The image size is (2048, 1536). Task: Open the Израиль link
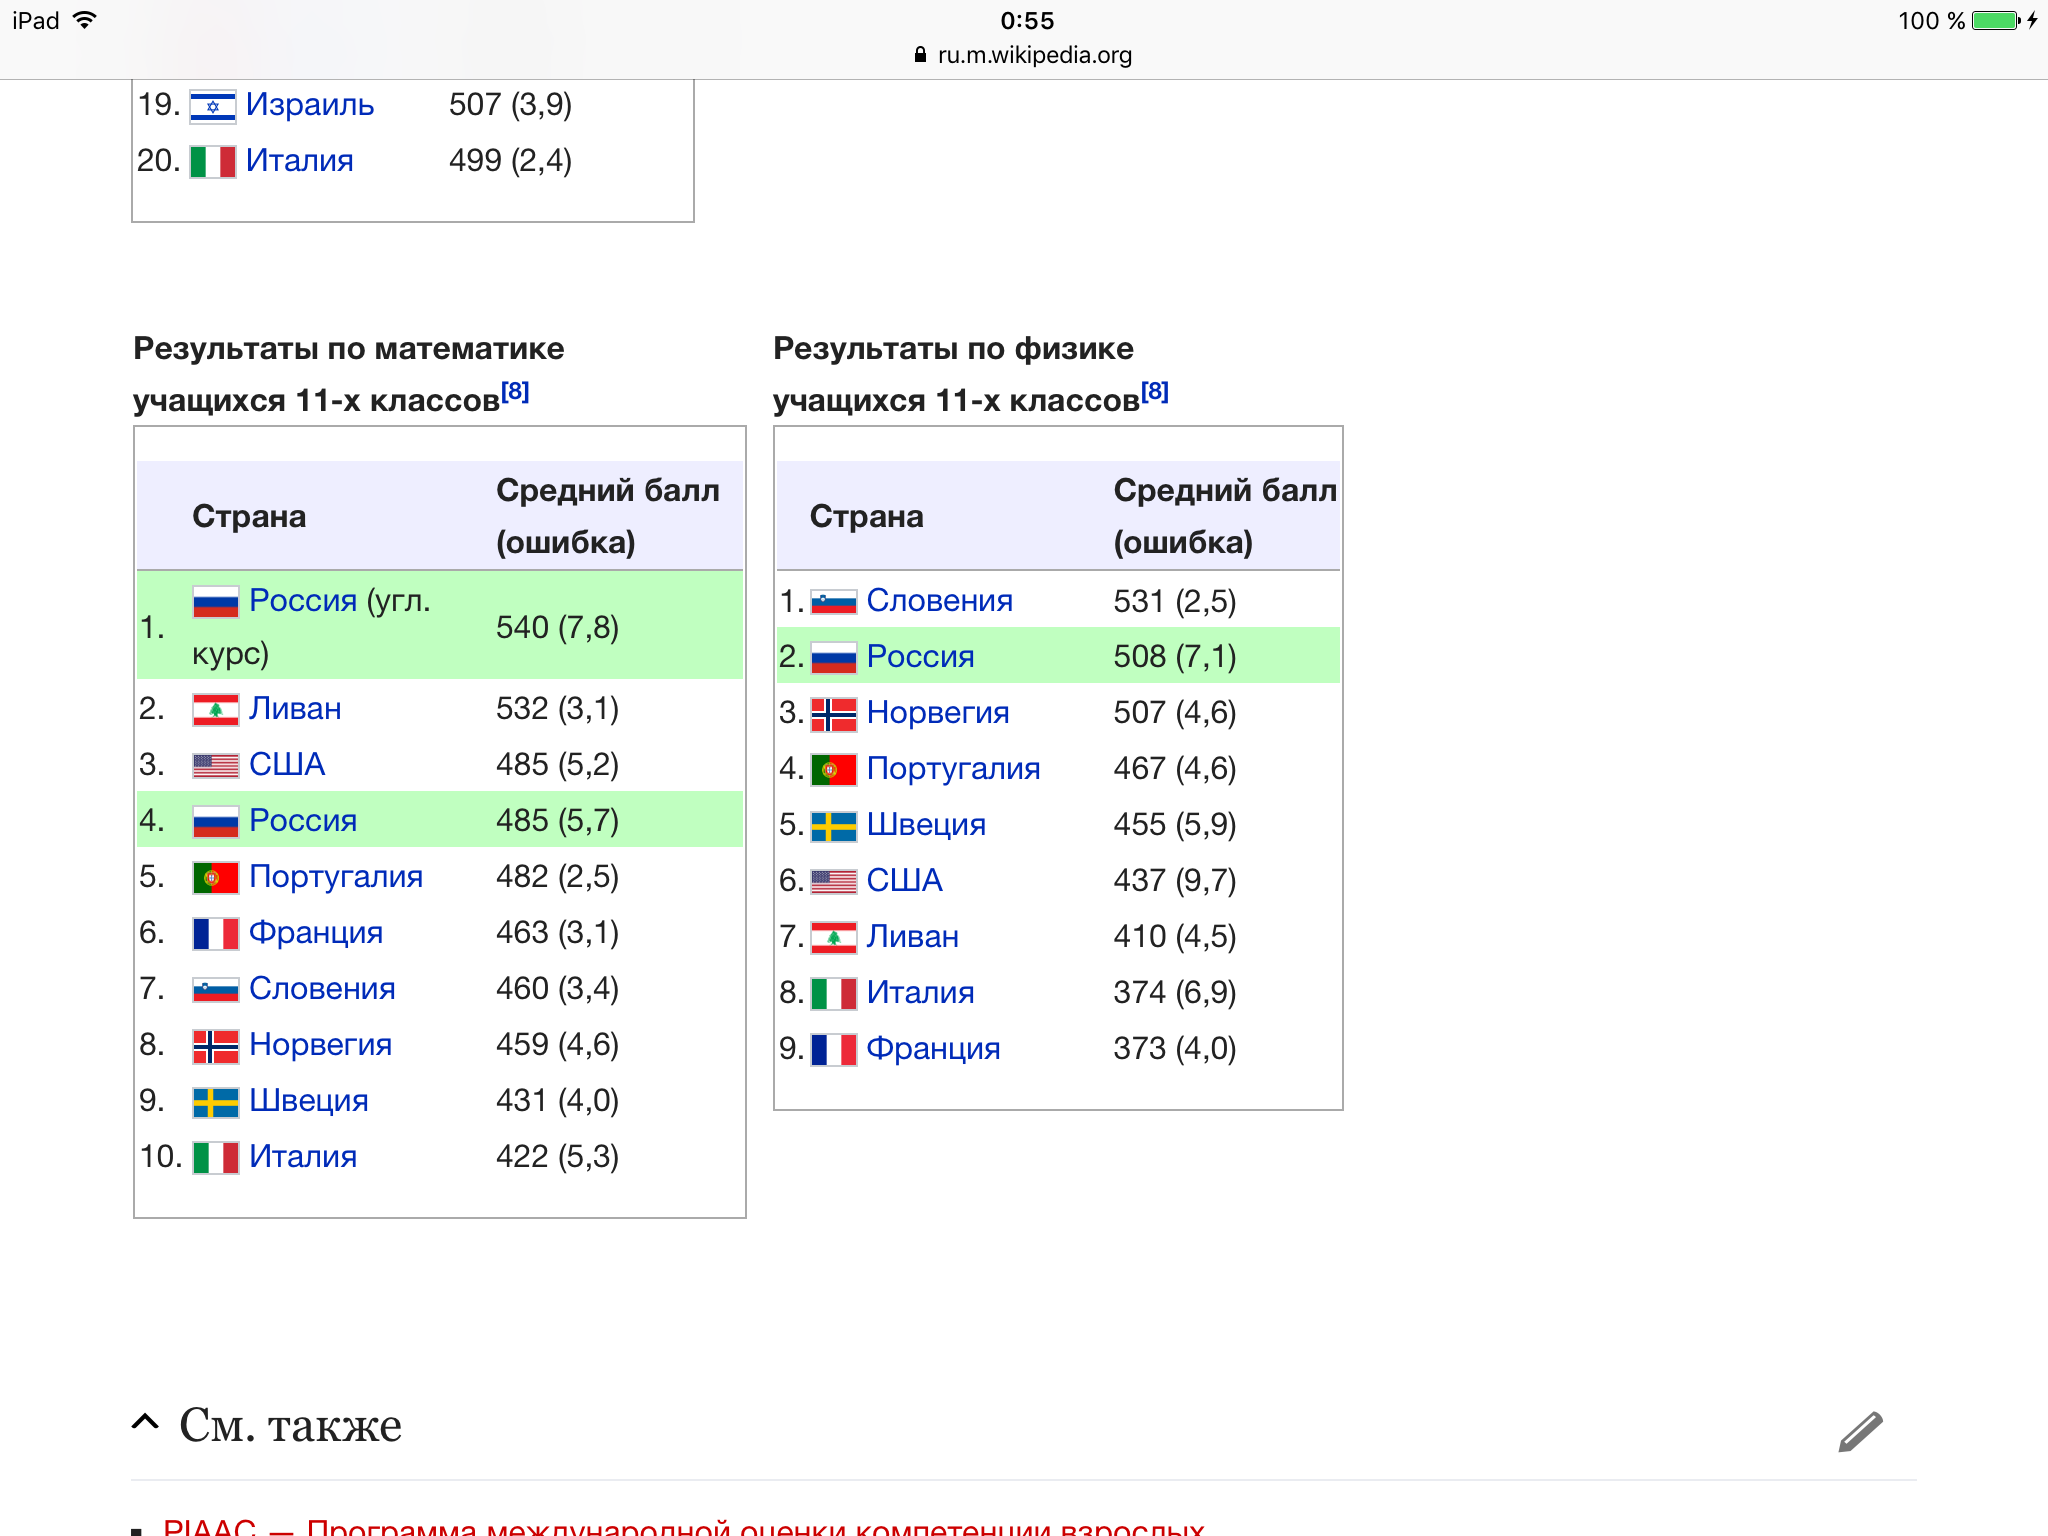coord(310,104)
